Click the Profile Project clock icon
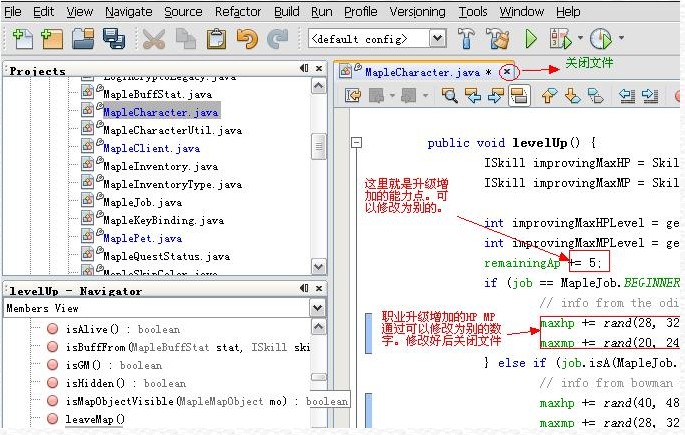 point(601,39)
